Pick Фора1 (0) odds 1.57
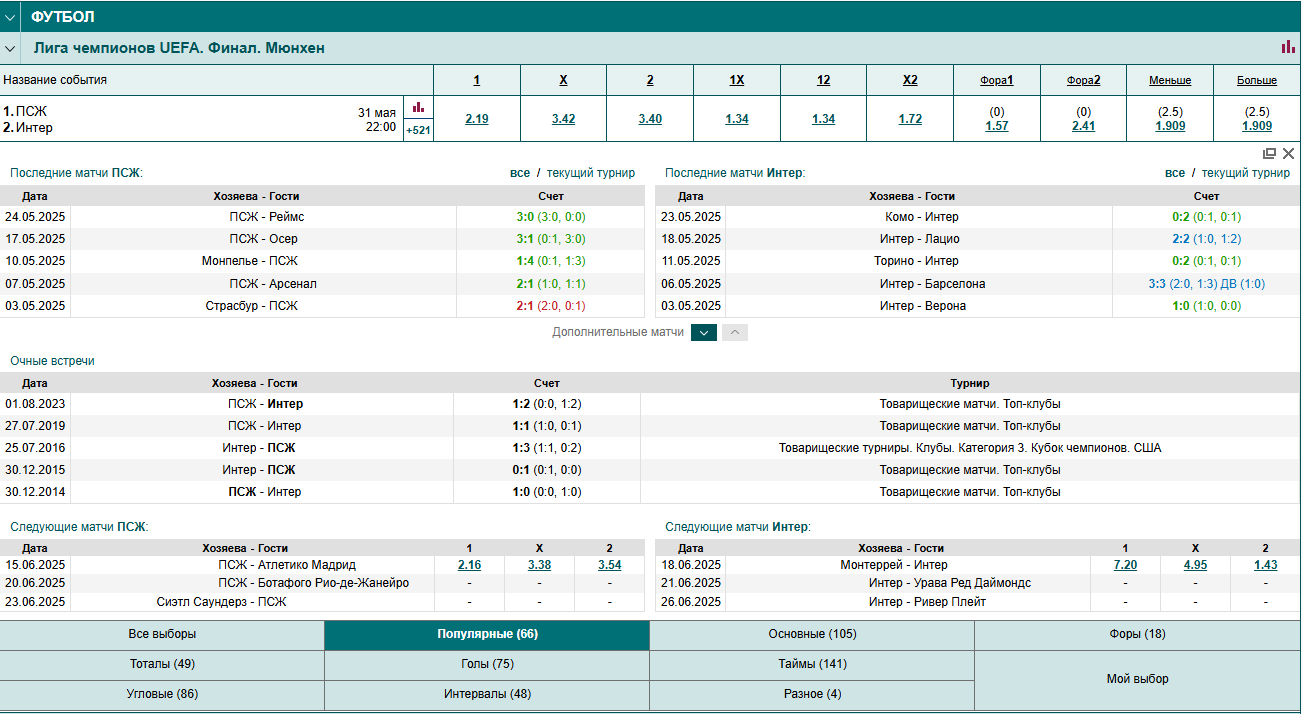The image size is (1303, 714). [997, 125]
